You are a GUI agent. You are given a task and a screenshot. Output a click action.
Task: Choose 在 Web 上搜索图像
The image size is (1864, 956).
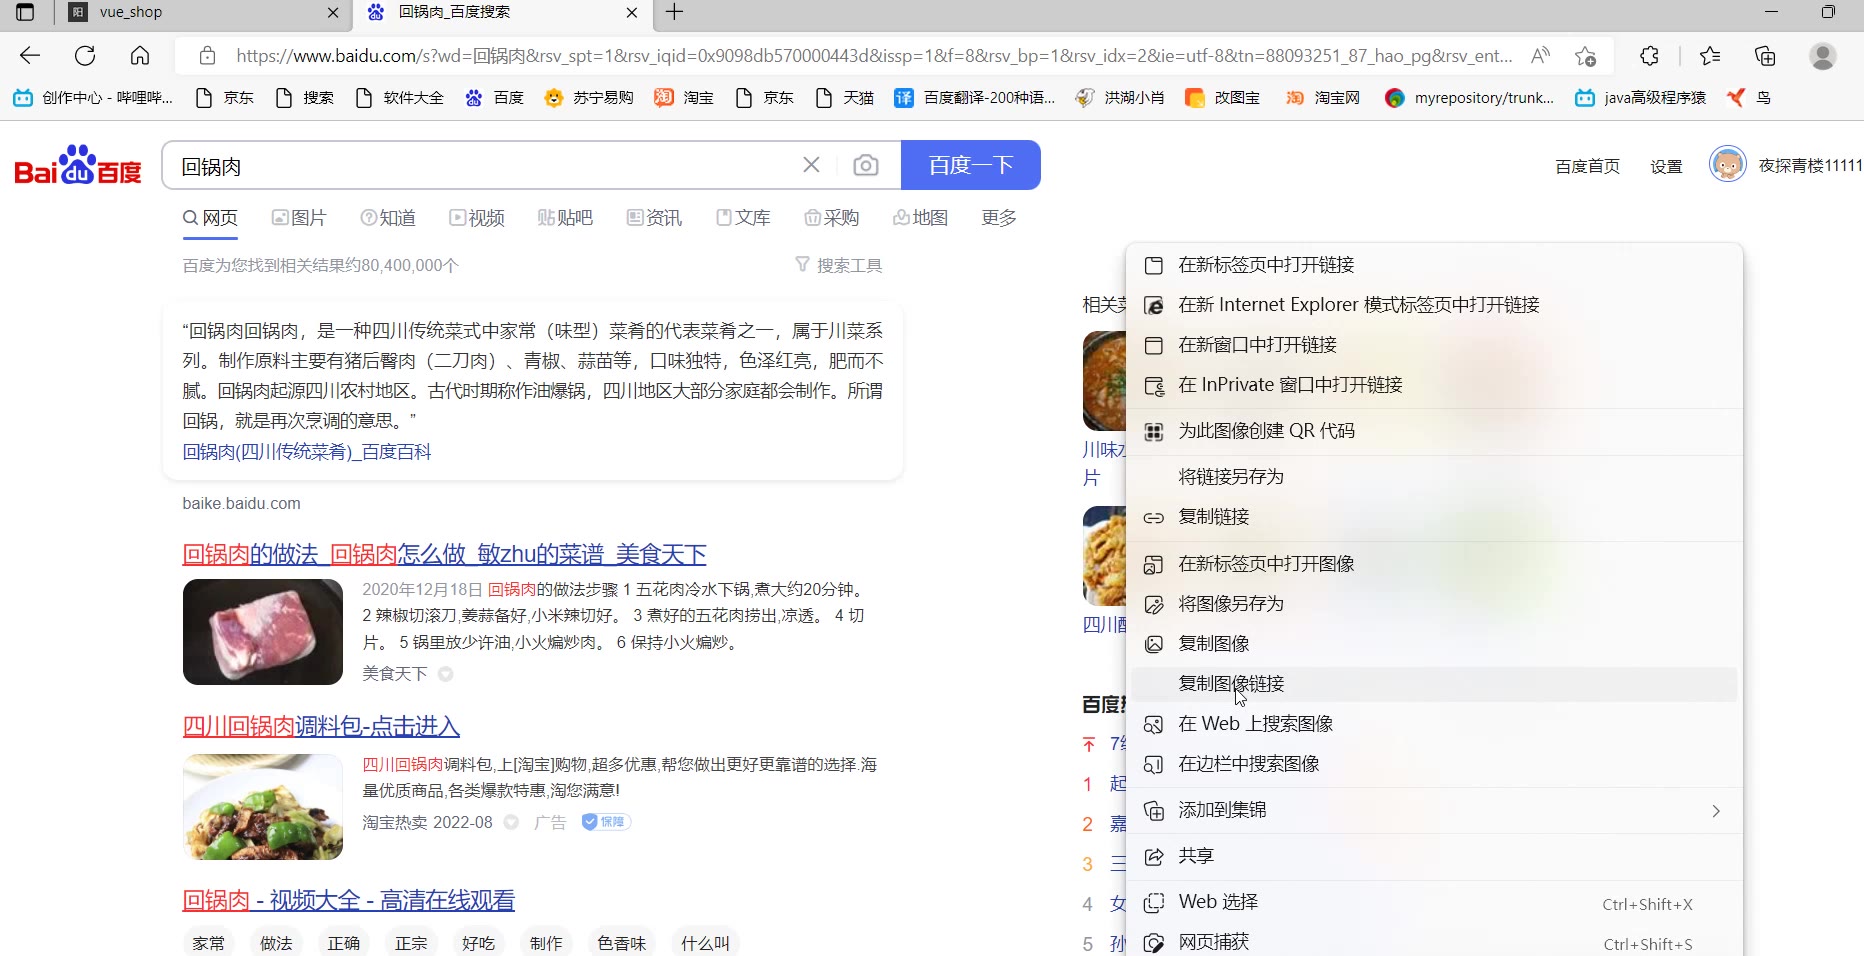click(x=1435, y=724)
